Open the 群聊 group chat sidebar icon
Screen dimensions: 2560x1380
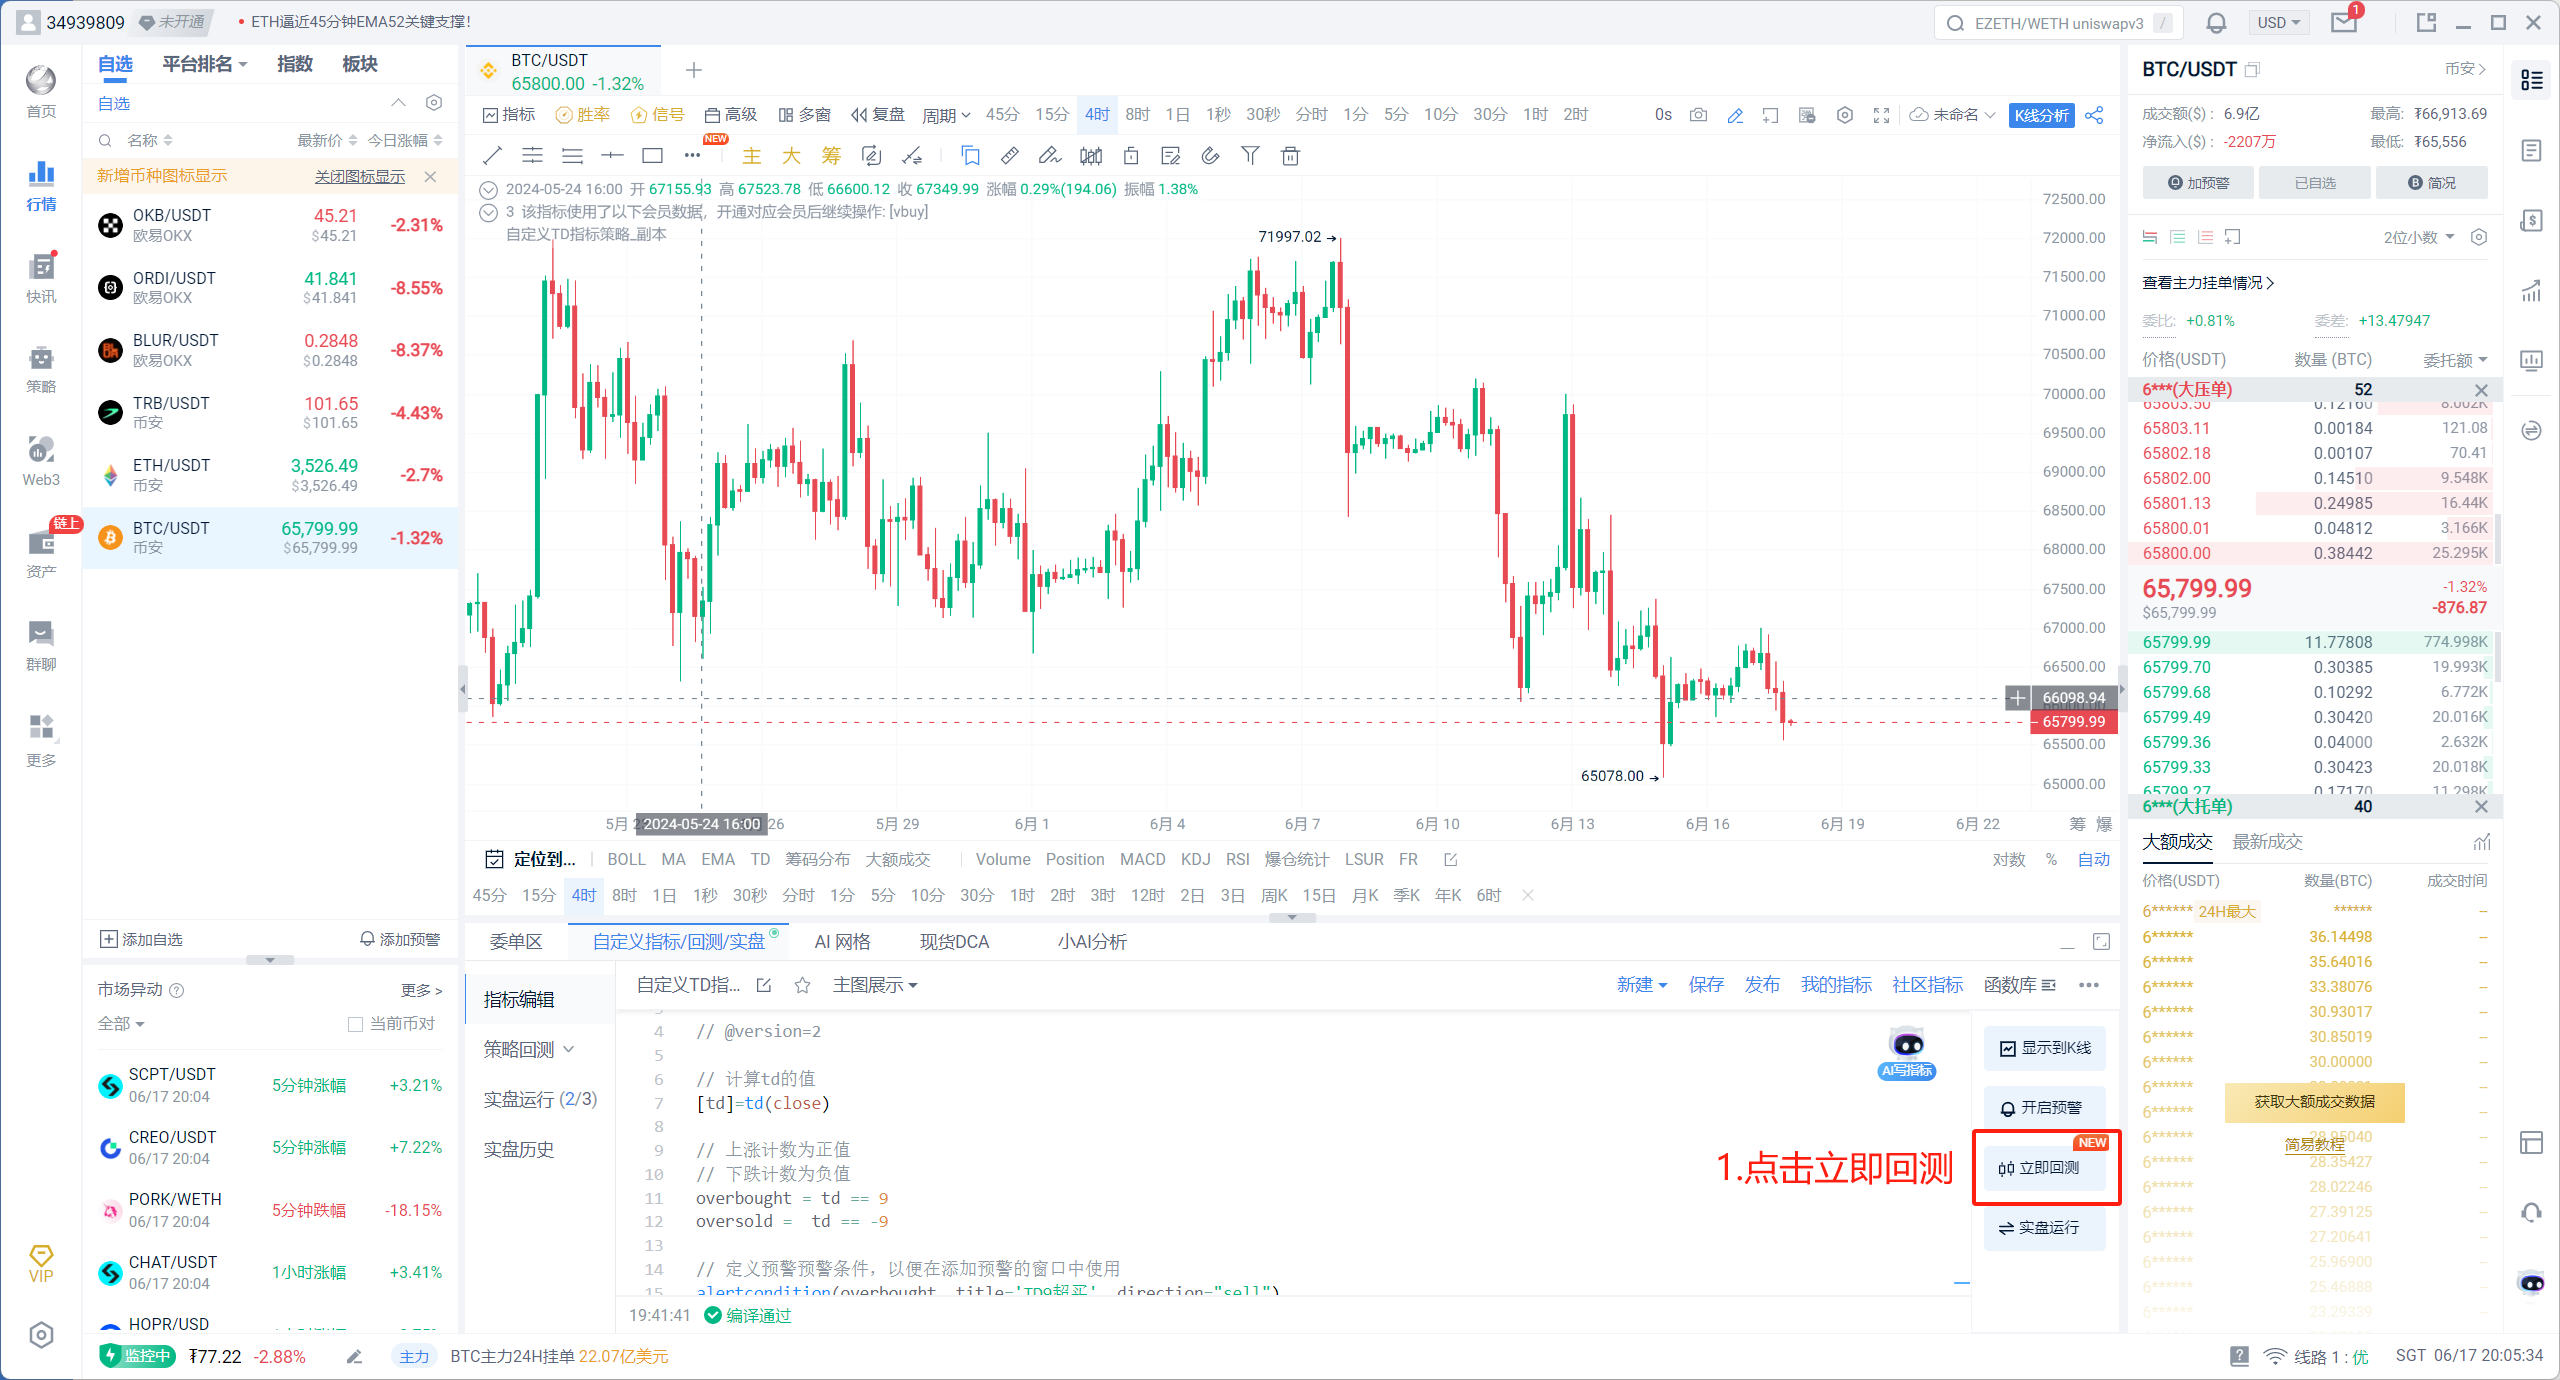tap(41, 645)
